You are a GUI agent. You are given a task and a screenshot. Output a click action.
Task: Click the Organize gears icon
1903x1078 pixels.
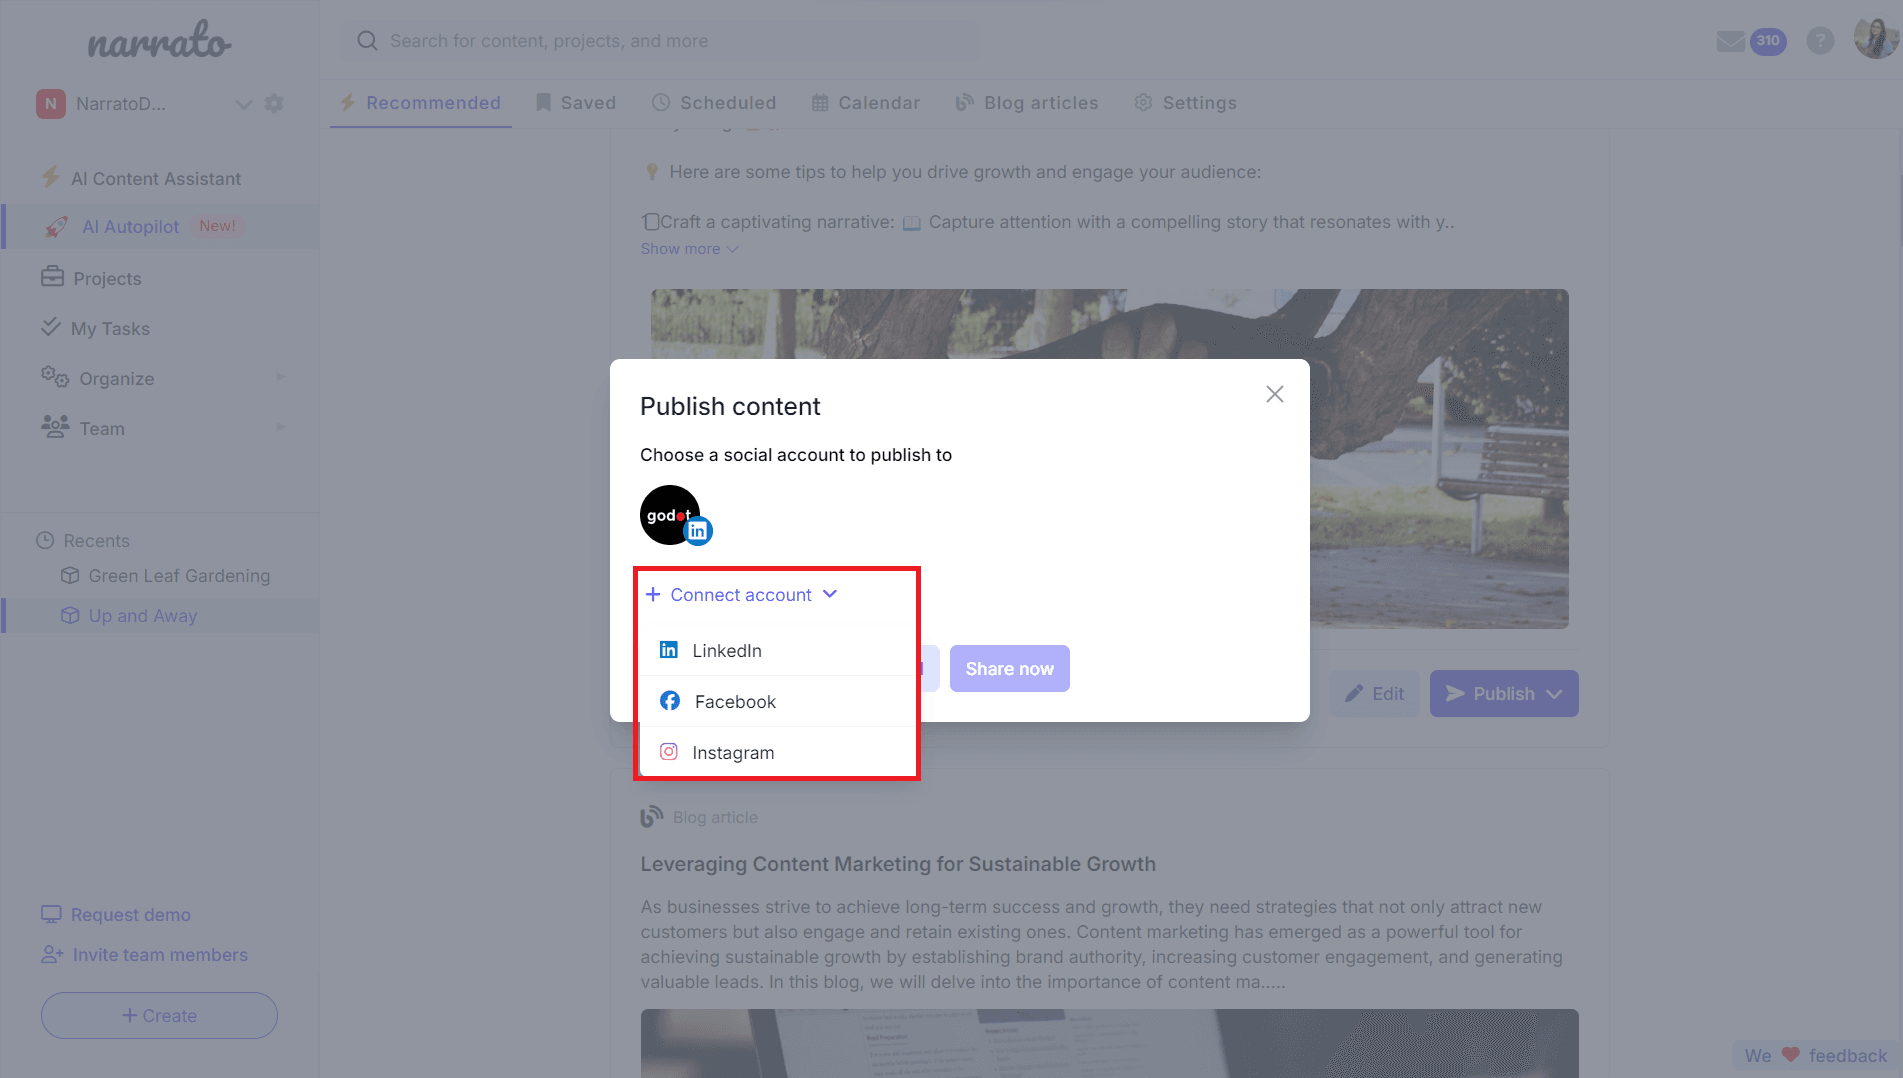click(55, 377)
